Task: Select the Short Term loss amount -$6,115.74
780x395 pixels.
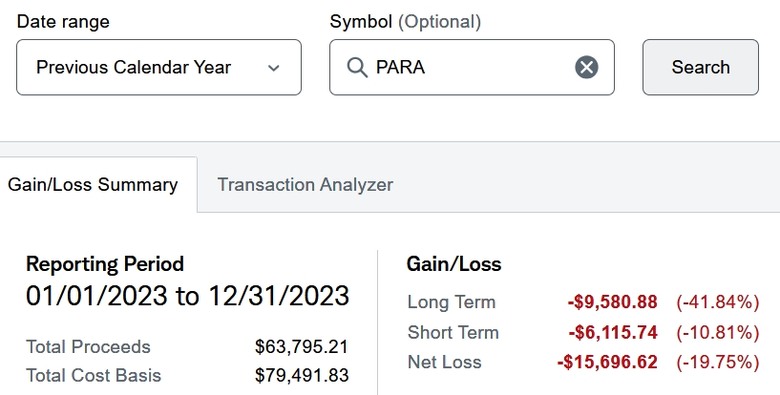Action: point(613,332)
